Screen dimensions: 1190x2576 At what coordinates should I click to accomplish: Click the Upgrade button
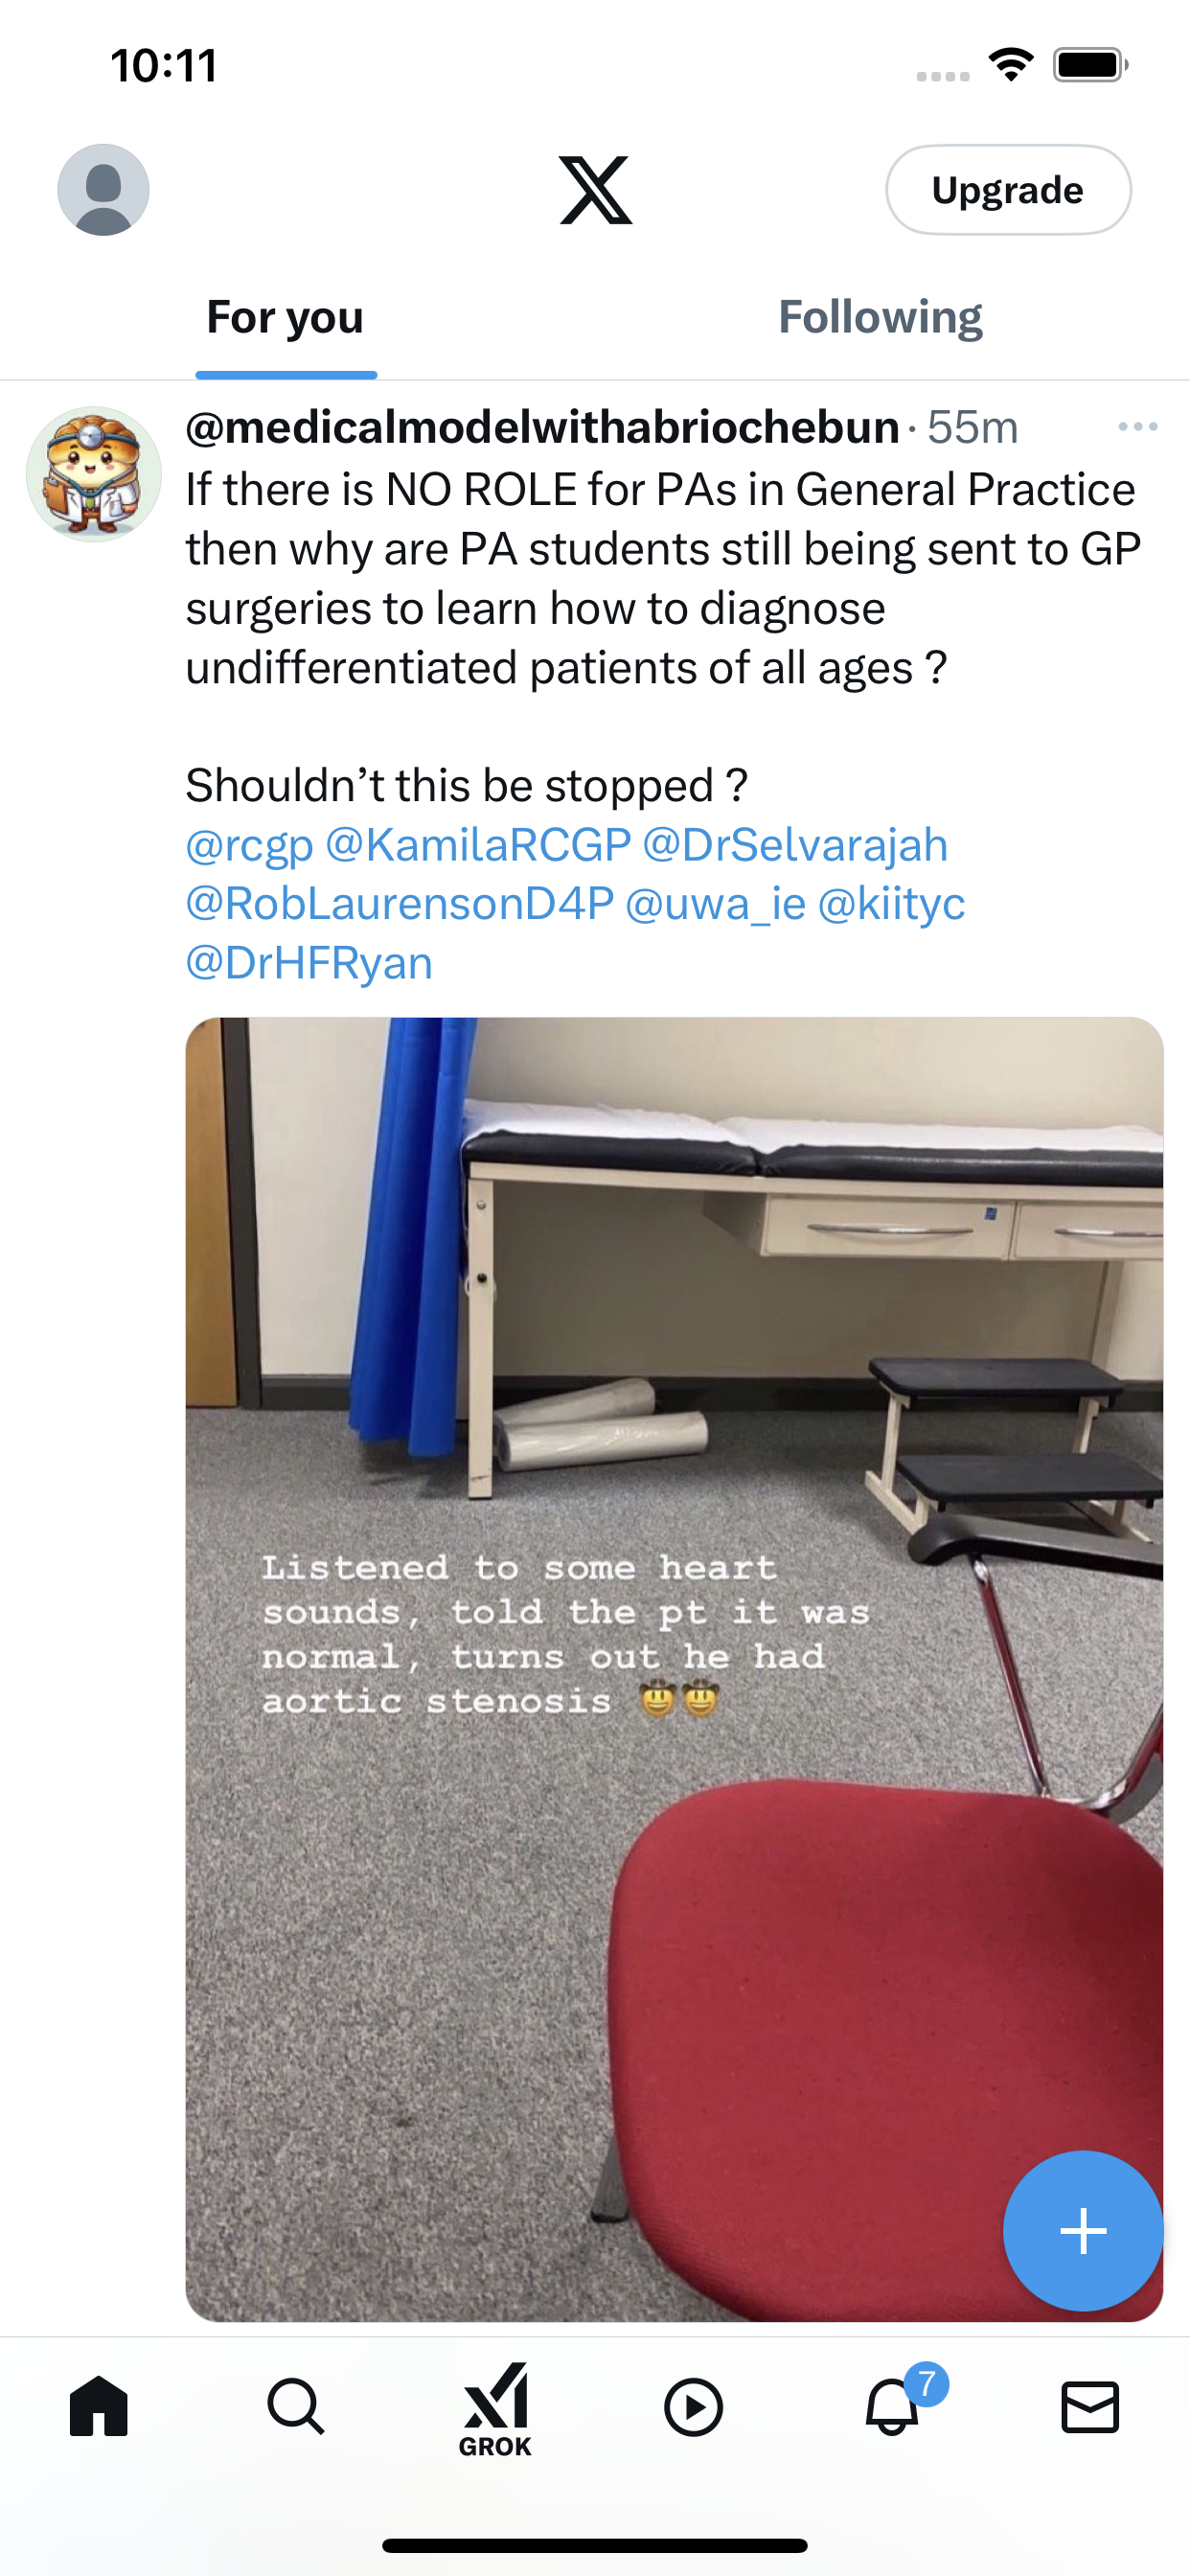tap(1008, 190)
